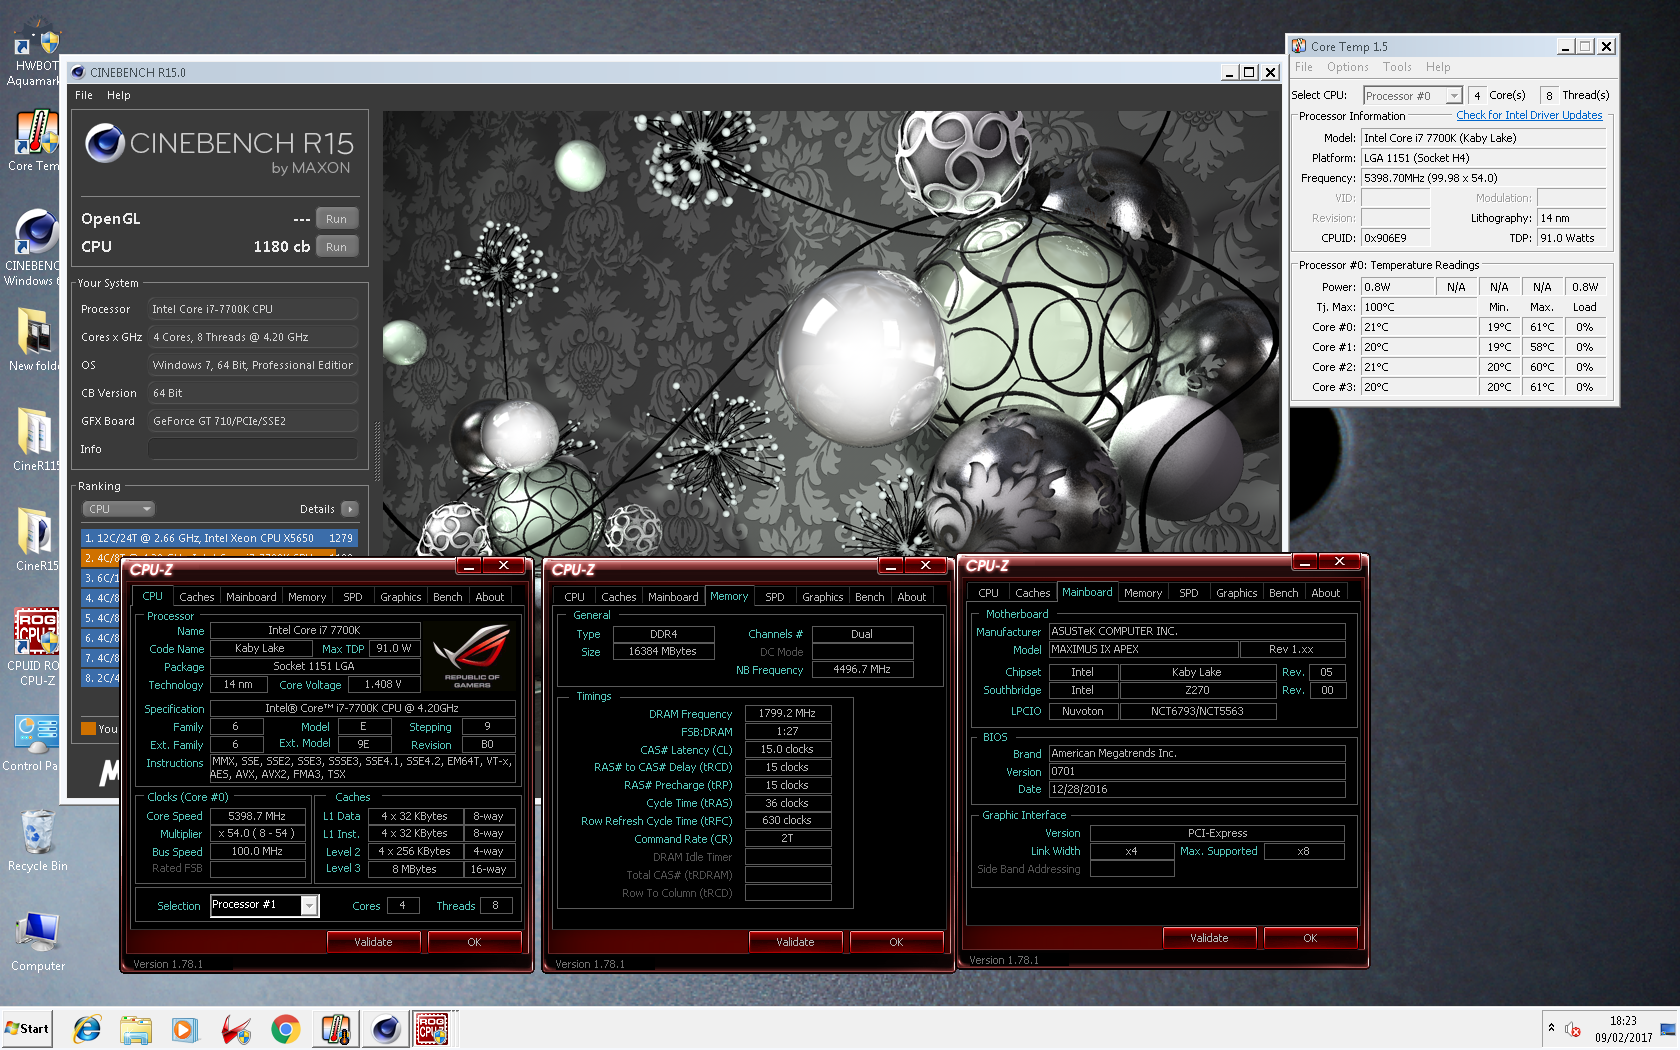1680x1050 pixels.
Task: Open About tab in right CPU-Z window
Action: 1326,593
